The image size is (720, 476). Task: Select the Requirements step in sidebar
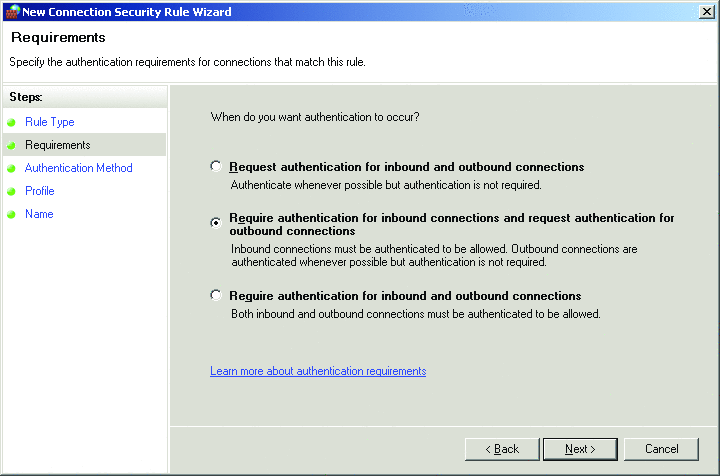(57, 145)
